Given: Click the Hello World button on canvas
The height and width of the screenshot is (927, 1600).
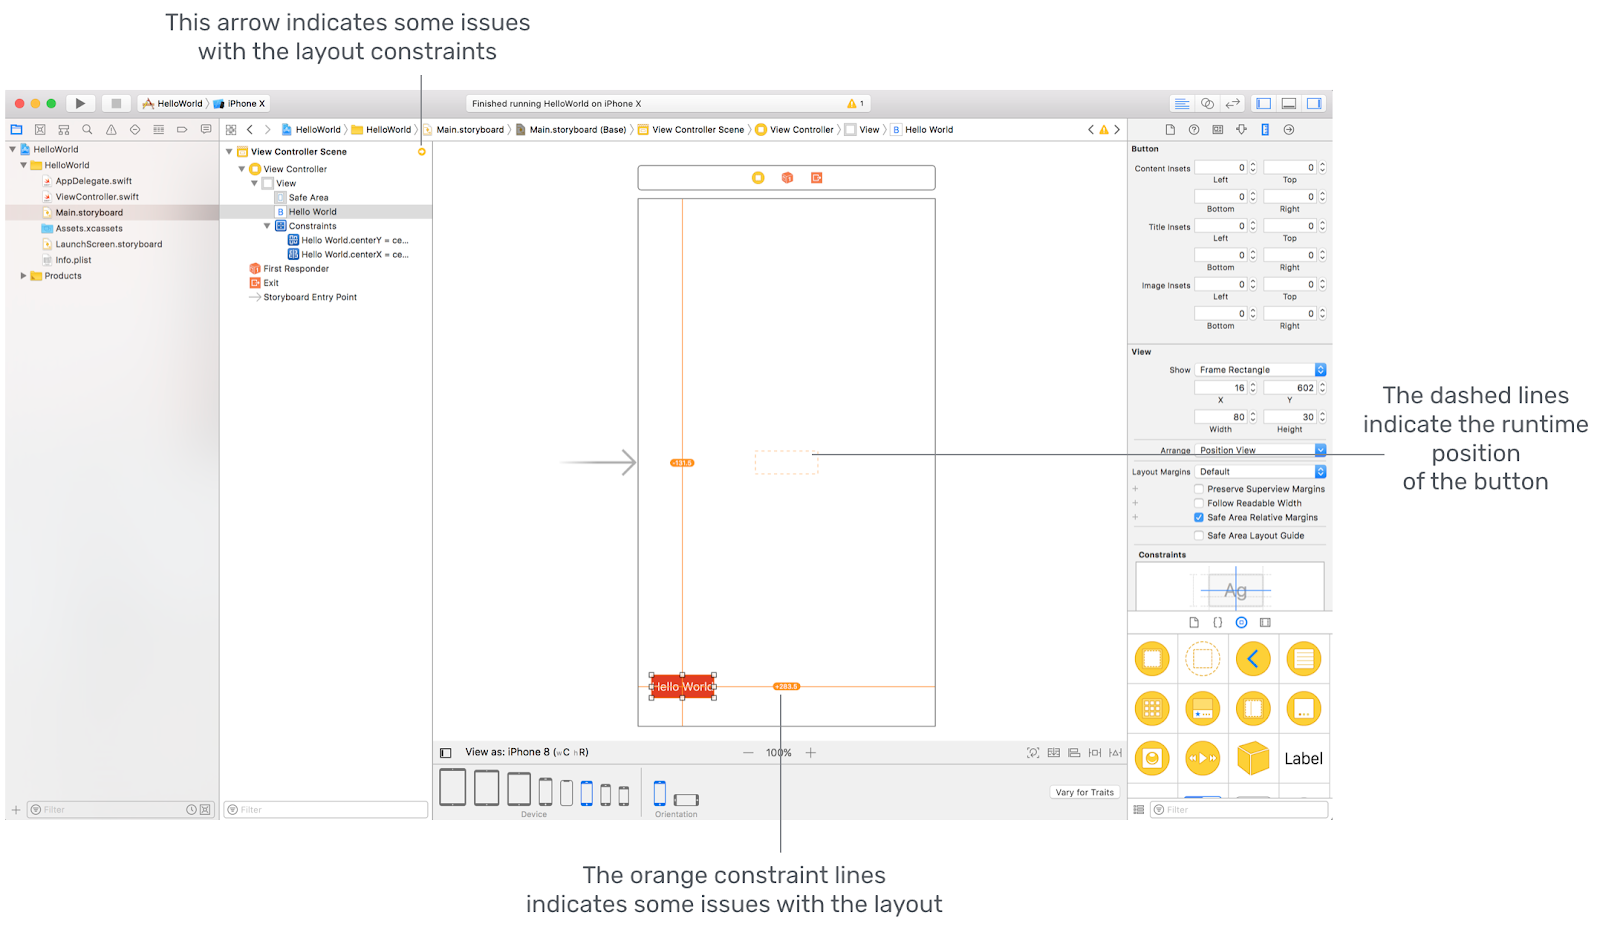Looking at the screenshot, I should (x=683, y=686).
